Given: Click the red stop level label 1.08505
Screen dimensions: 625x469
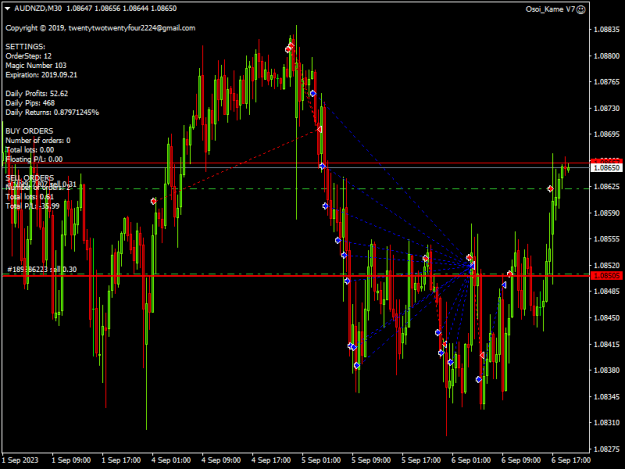Looking at the screenshot, I should 606,276.
